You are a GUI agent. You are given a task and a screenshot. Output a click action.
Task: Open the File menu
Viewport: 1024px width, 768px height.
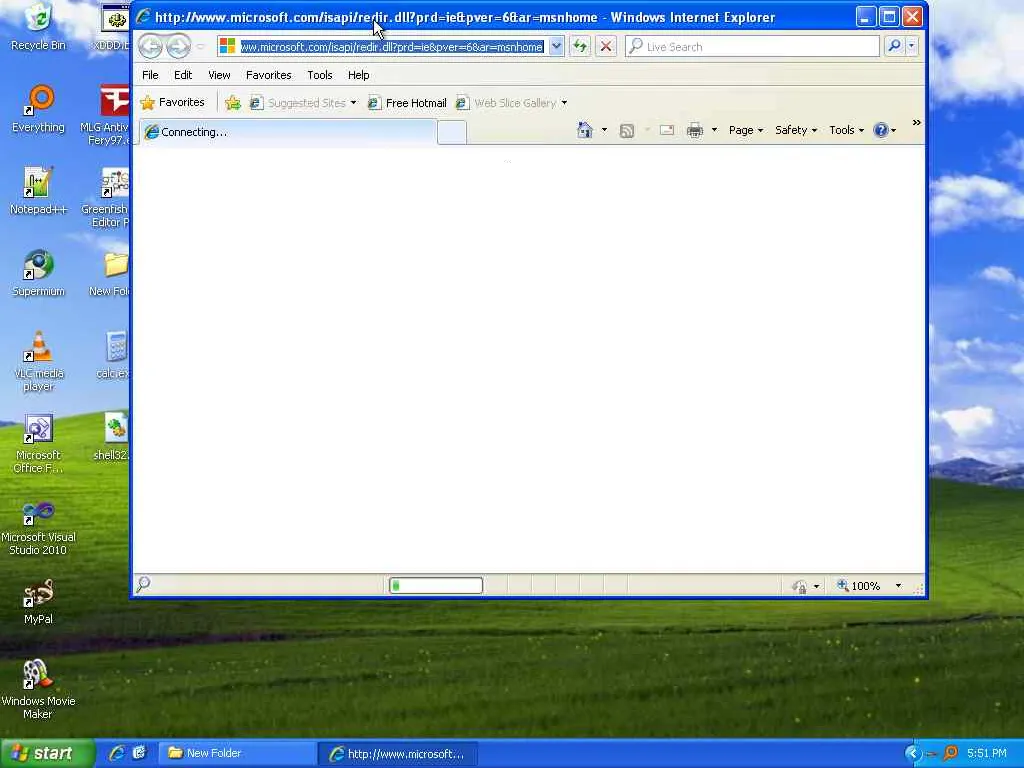[x=150, y=75]
